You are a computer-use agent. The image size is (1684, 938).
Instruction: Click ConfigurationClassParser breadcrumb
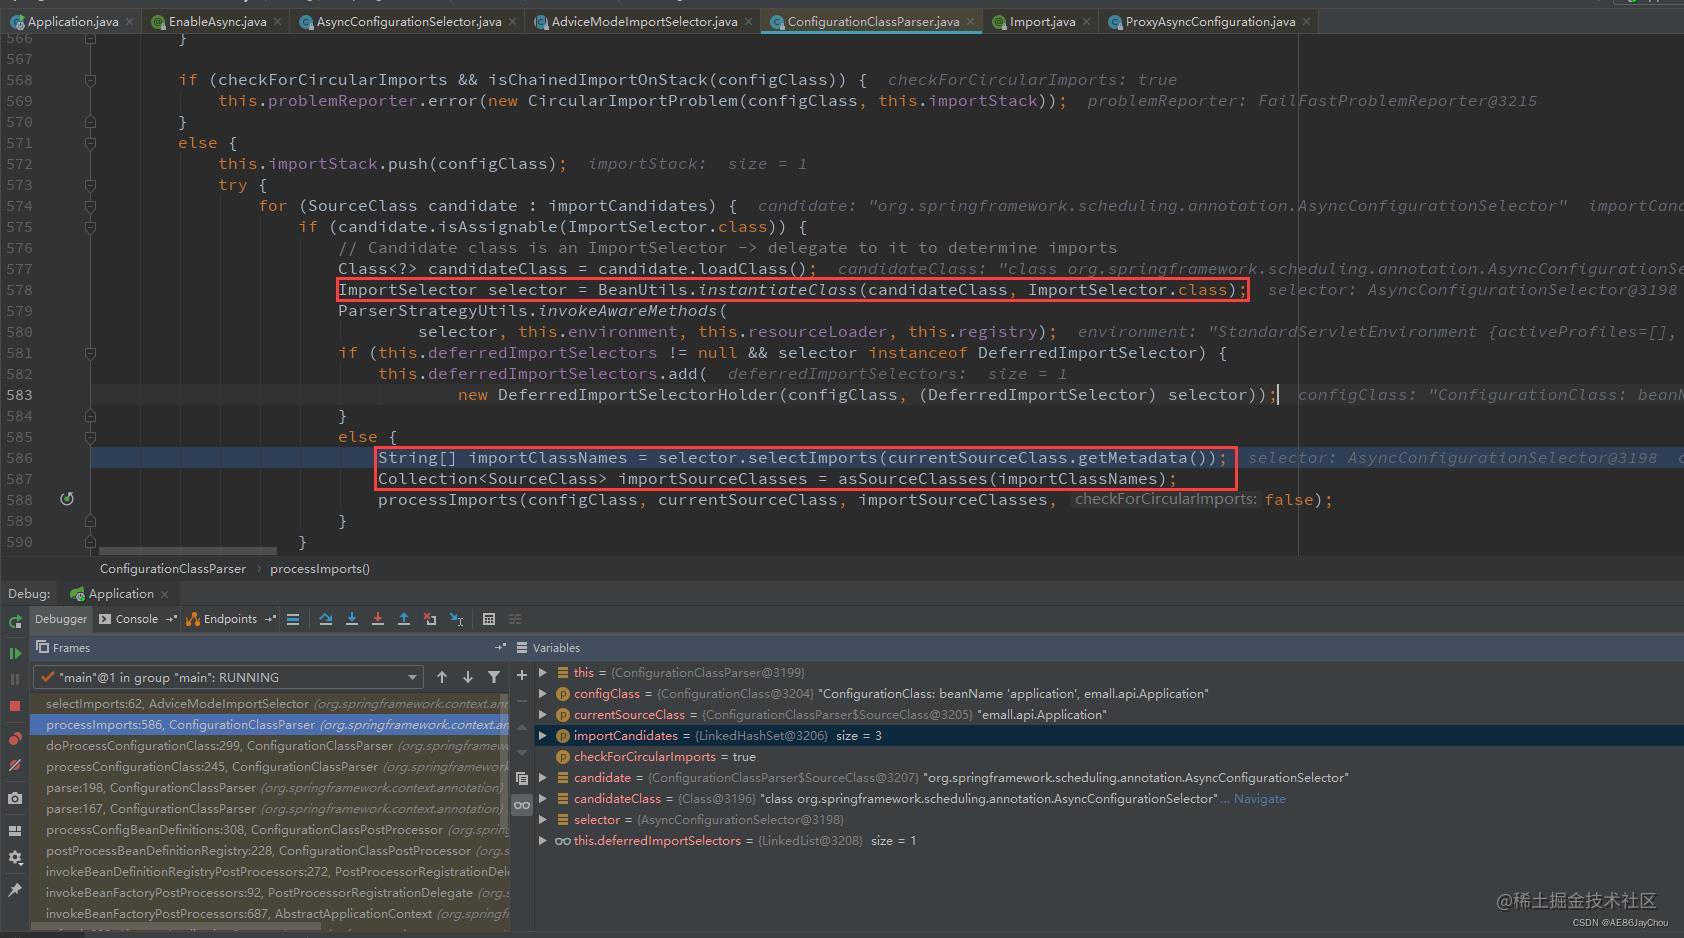point(172,568)
